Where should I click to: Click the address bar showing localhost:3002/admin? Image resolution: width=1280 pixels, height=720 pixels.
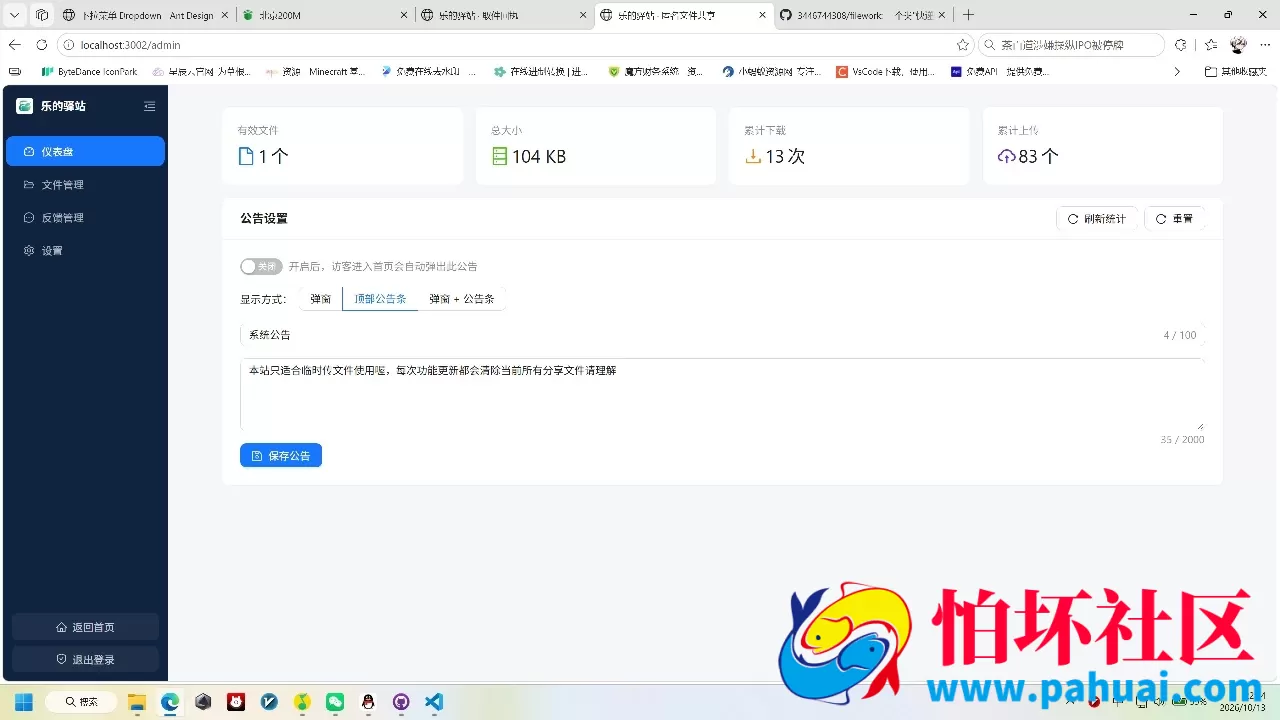[x=515, y=45]
